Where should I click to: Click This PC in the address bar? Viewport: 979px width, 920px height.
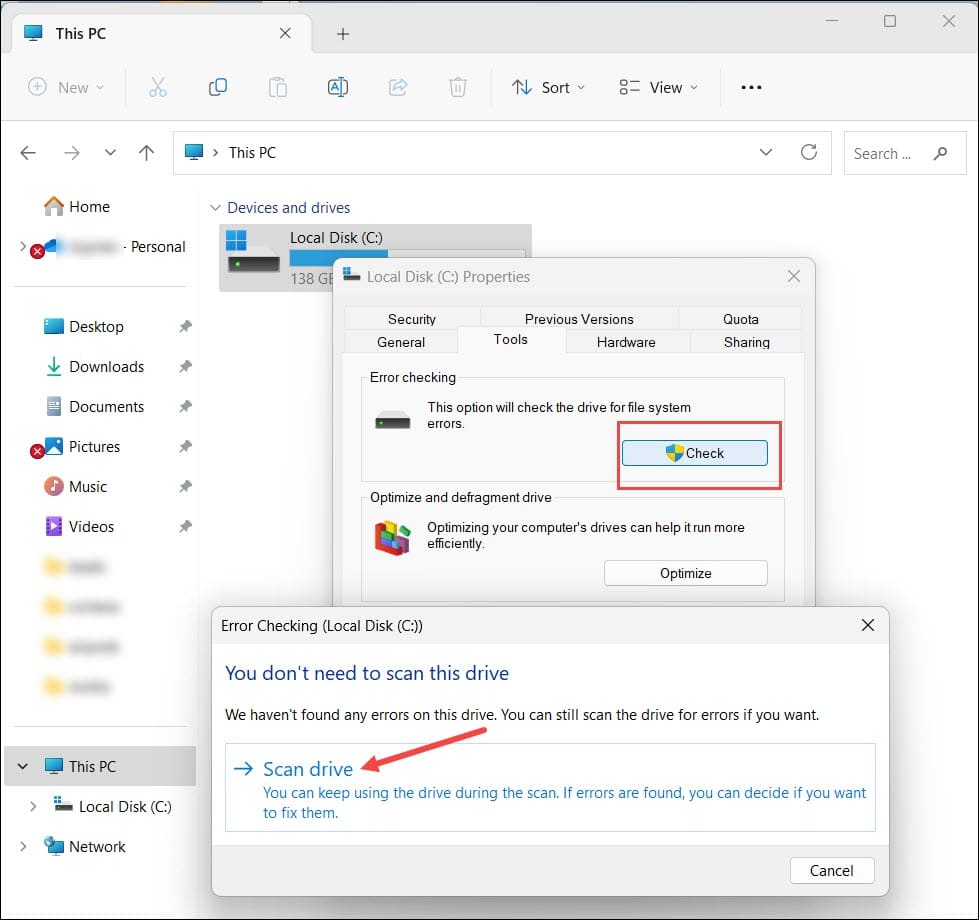tap(252, 153)
